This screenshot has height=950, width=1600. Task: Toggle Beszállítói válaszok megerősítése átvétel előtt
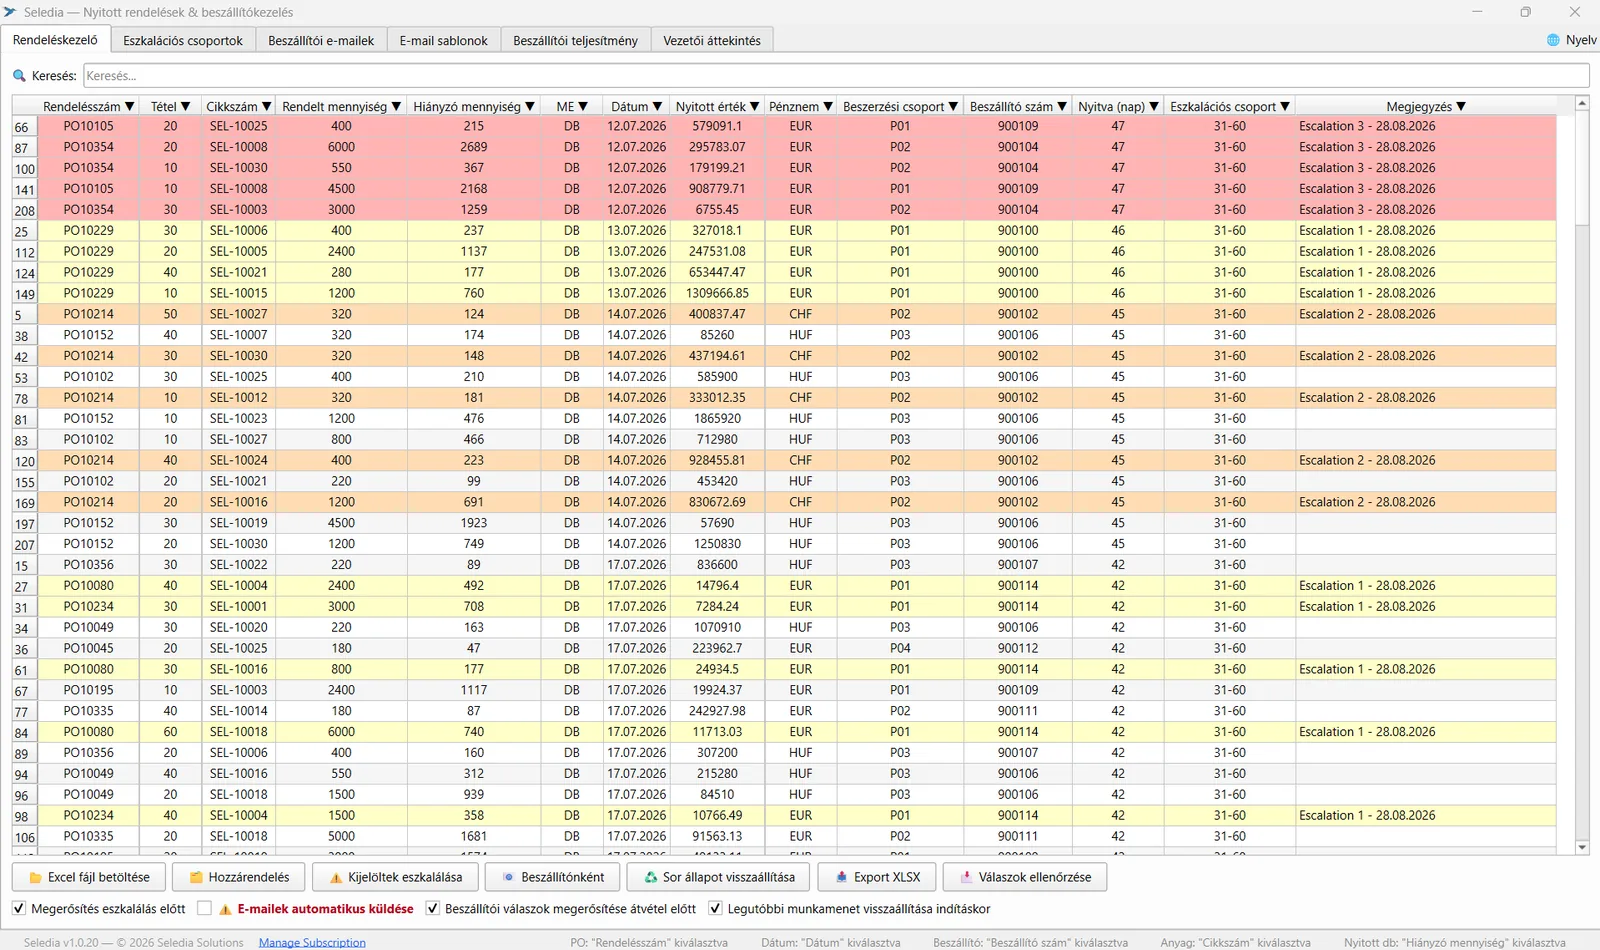[432, 908]
